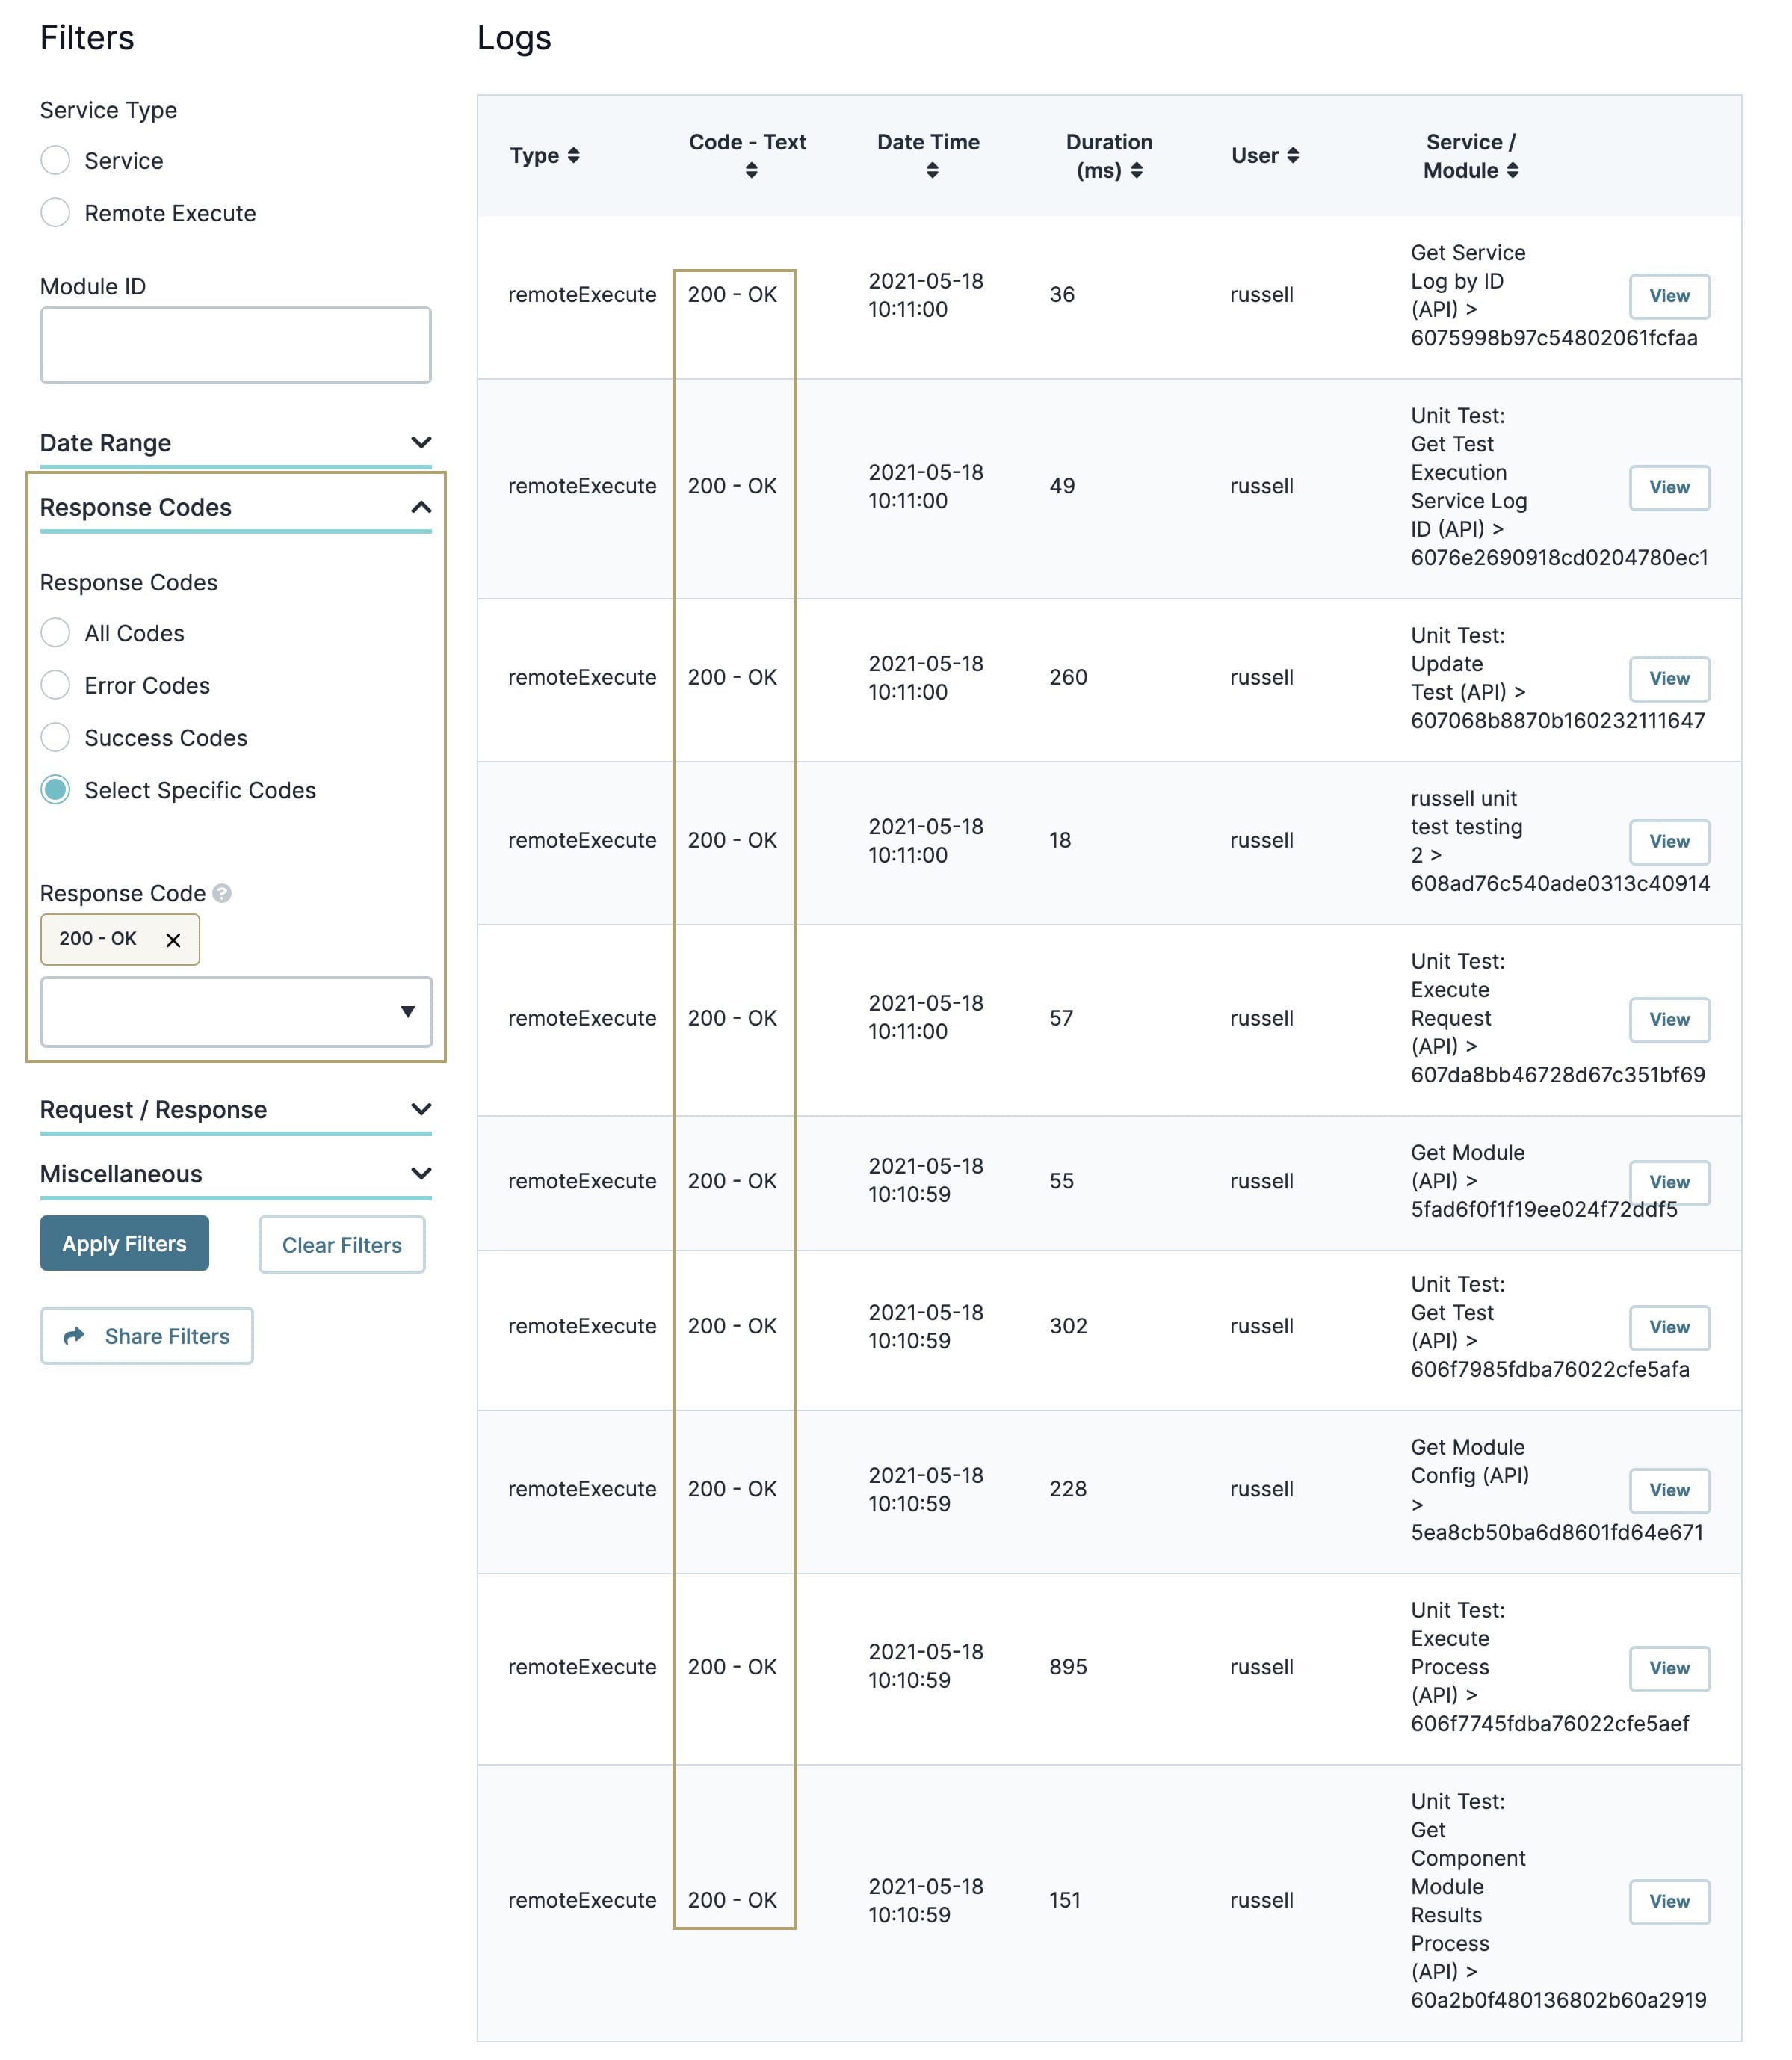1792x2060 pixels.
Task: Click module ID 60a2b0f480136802b60a2919
Action: point(1558,2000)
